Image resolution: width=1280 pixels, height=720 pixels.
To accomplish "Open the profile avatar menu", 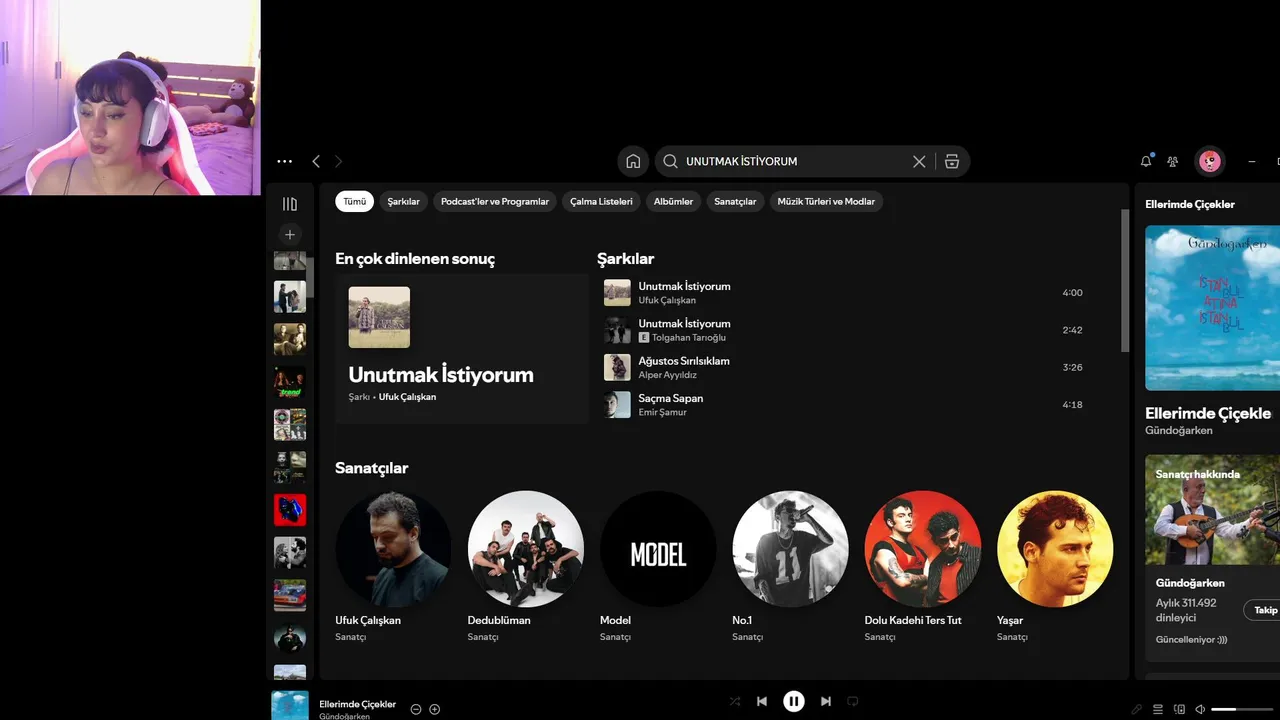I will (1210, 161).
